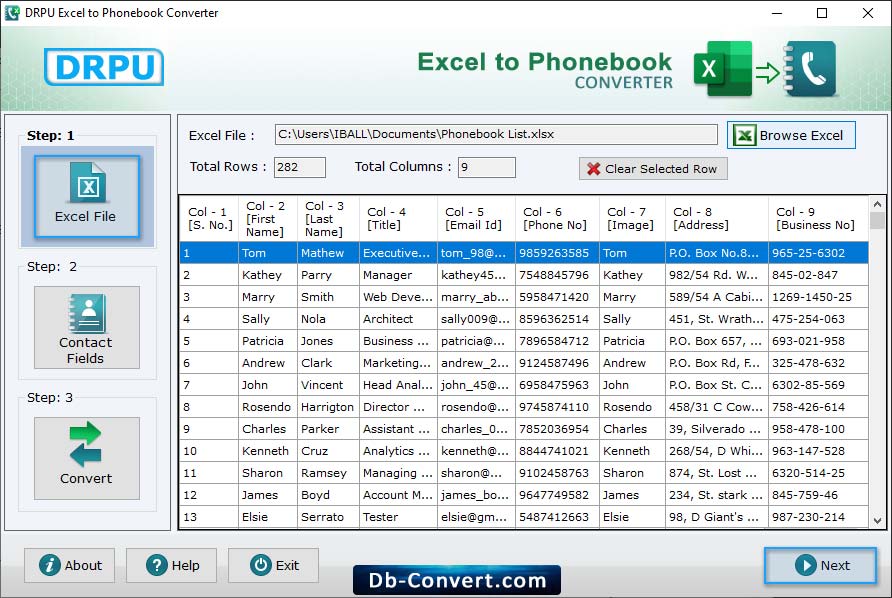The width and height of the screenshot is (892, 598).
Task: Click the Col - 9 [Business No] header
Action: pyautogui.click(x=818, y=218)
